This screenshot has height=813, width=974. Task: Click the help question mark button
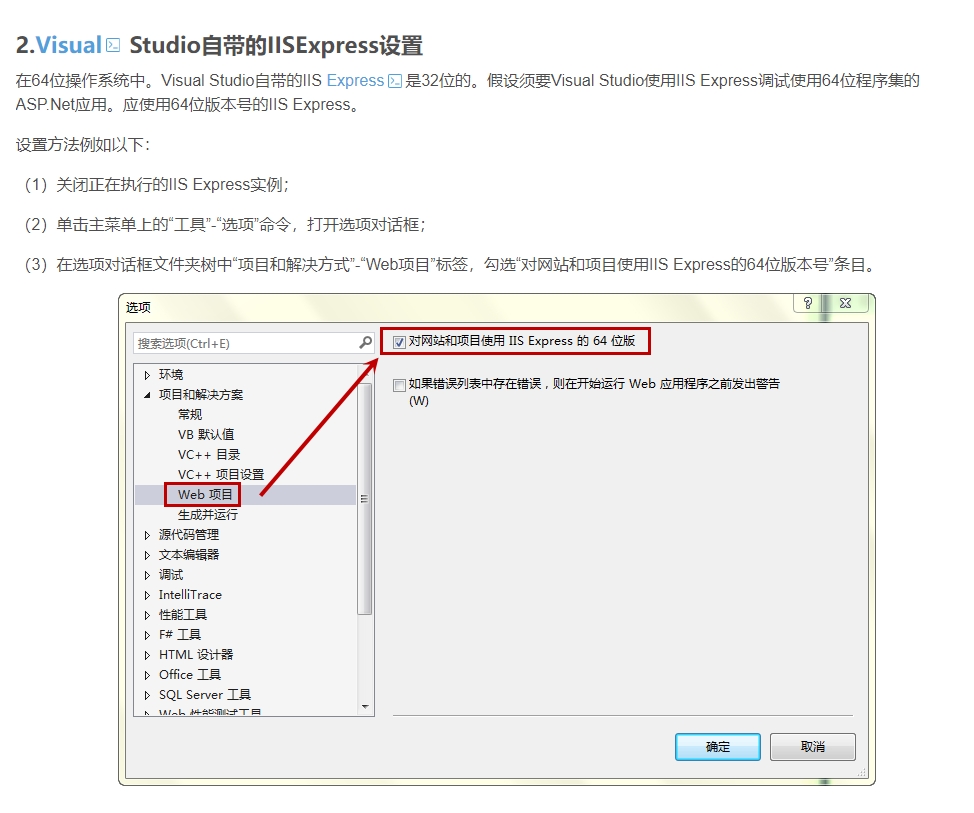(807, 303)
